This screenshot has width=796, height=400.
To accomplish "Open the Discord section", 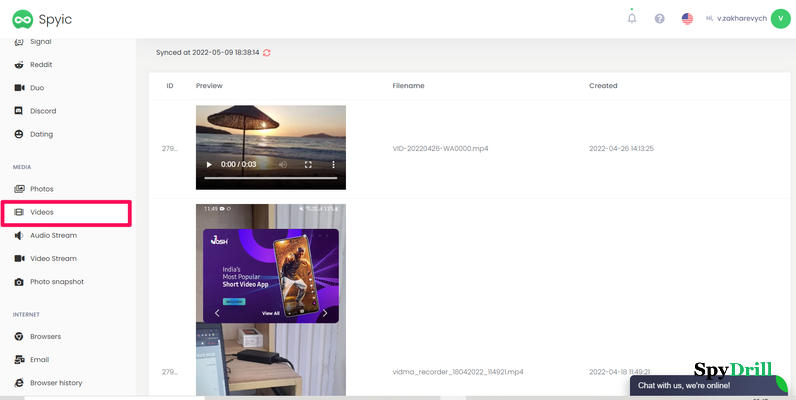I will [x=43, y=111].
